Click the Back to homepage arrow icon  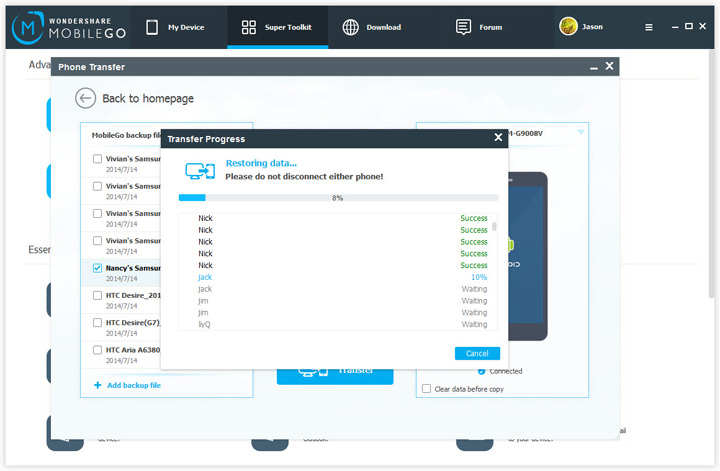tap(85, 98)
